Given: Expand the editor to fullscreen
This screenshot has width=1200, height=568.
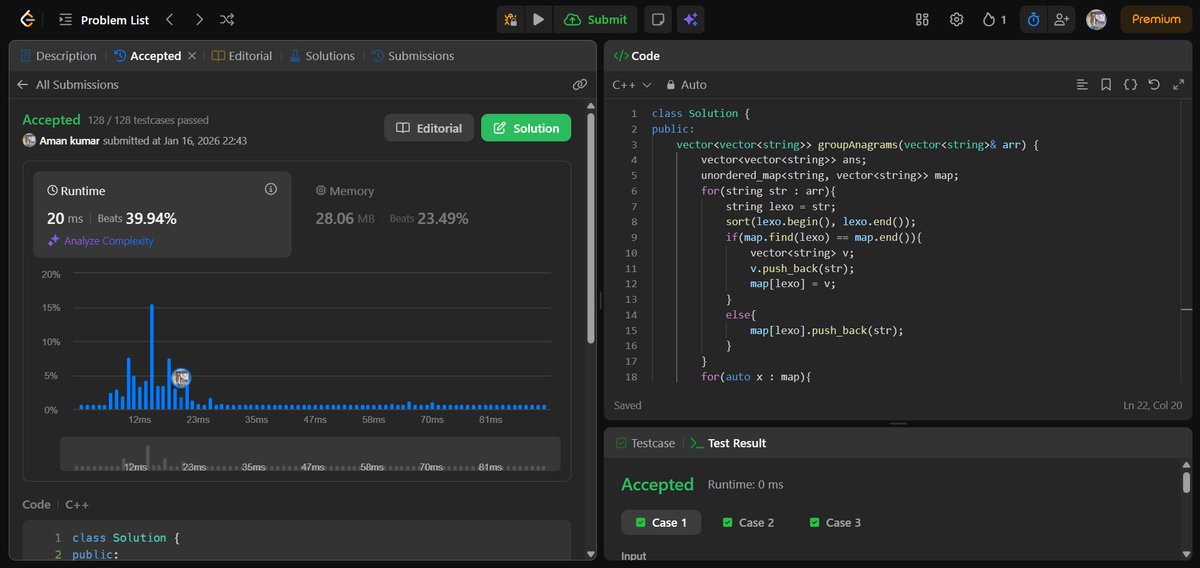Looking at the screenshot, I should pyautogui.click(x=1177, y=85).
